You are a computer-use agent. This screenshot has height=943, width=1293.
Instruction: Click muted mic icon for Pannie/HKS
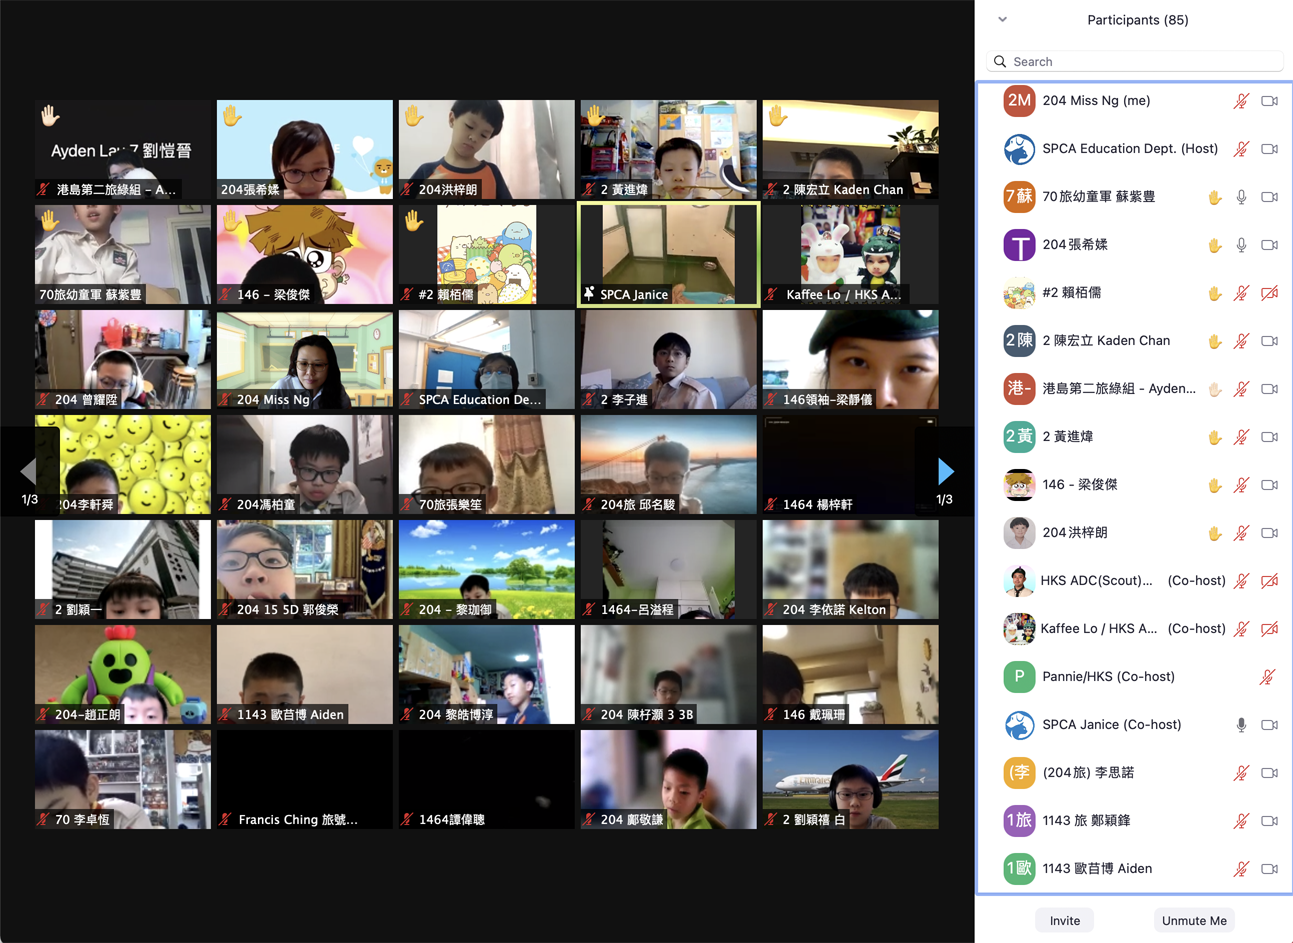(1267, 677)
